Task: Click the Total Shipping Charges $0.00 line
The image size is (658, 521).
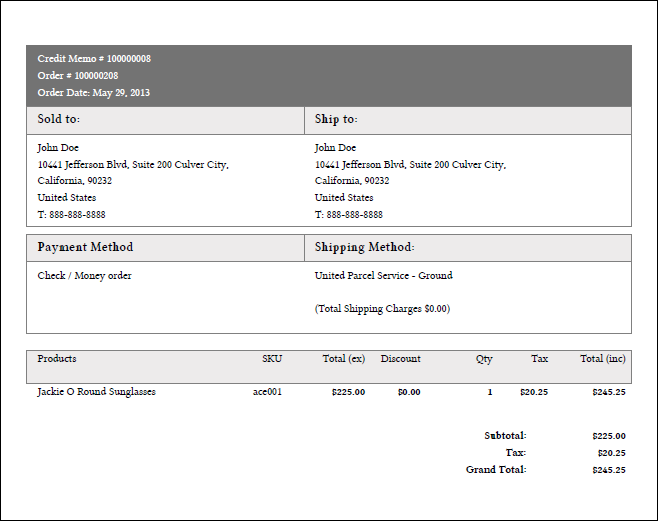Action: coord(382,309)
